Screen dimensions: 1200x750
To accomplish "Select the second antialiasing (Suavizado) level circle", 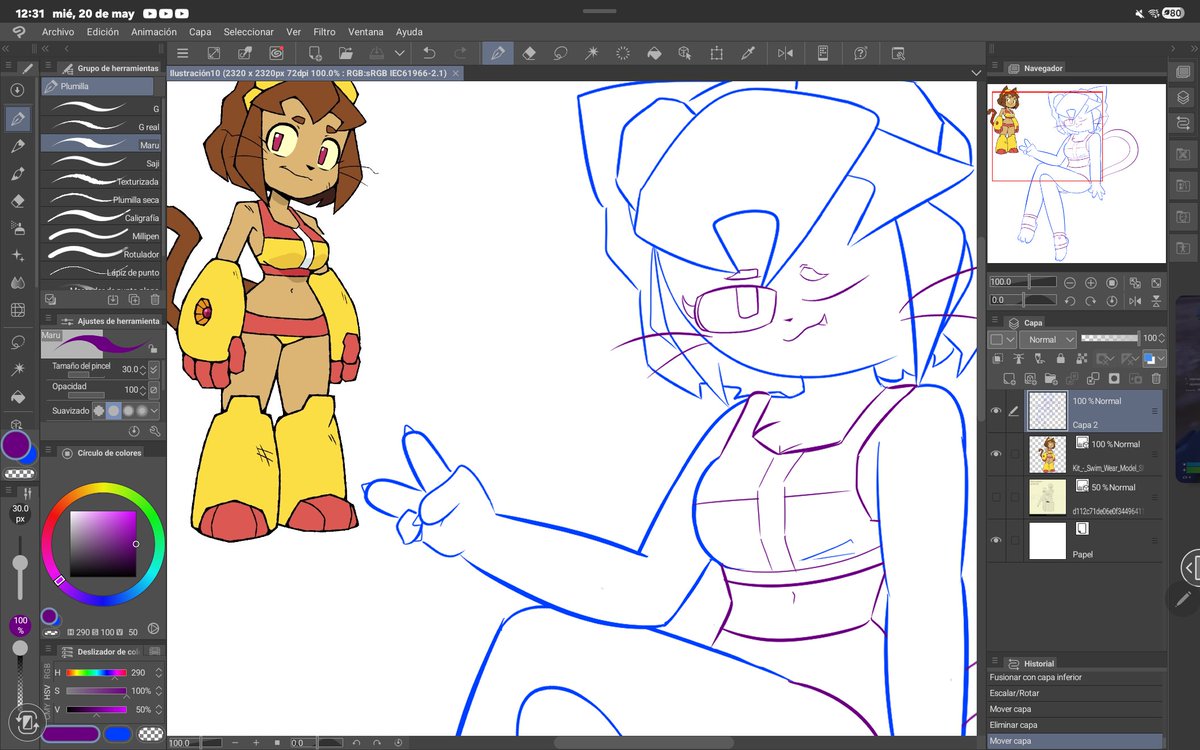I will [x=113, y=410].
